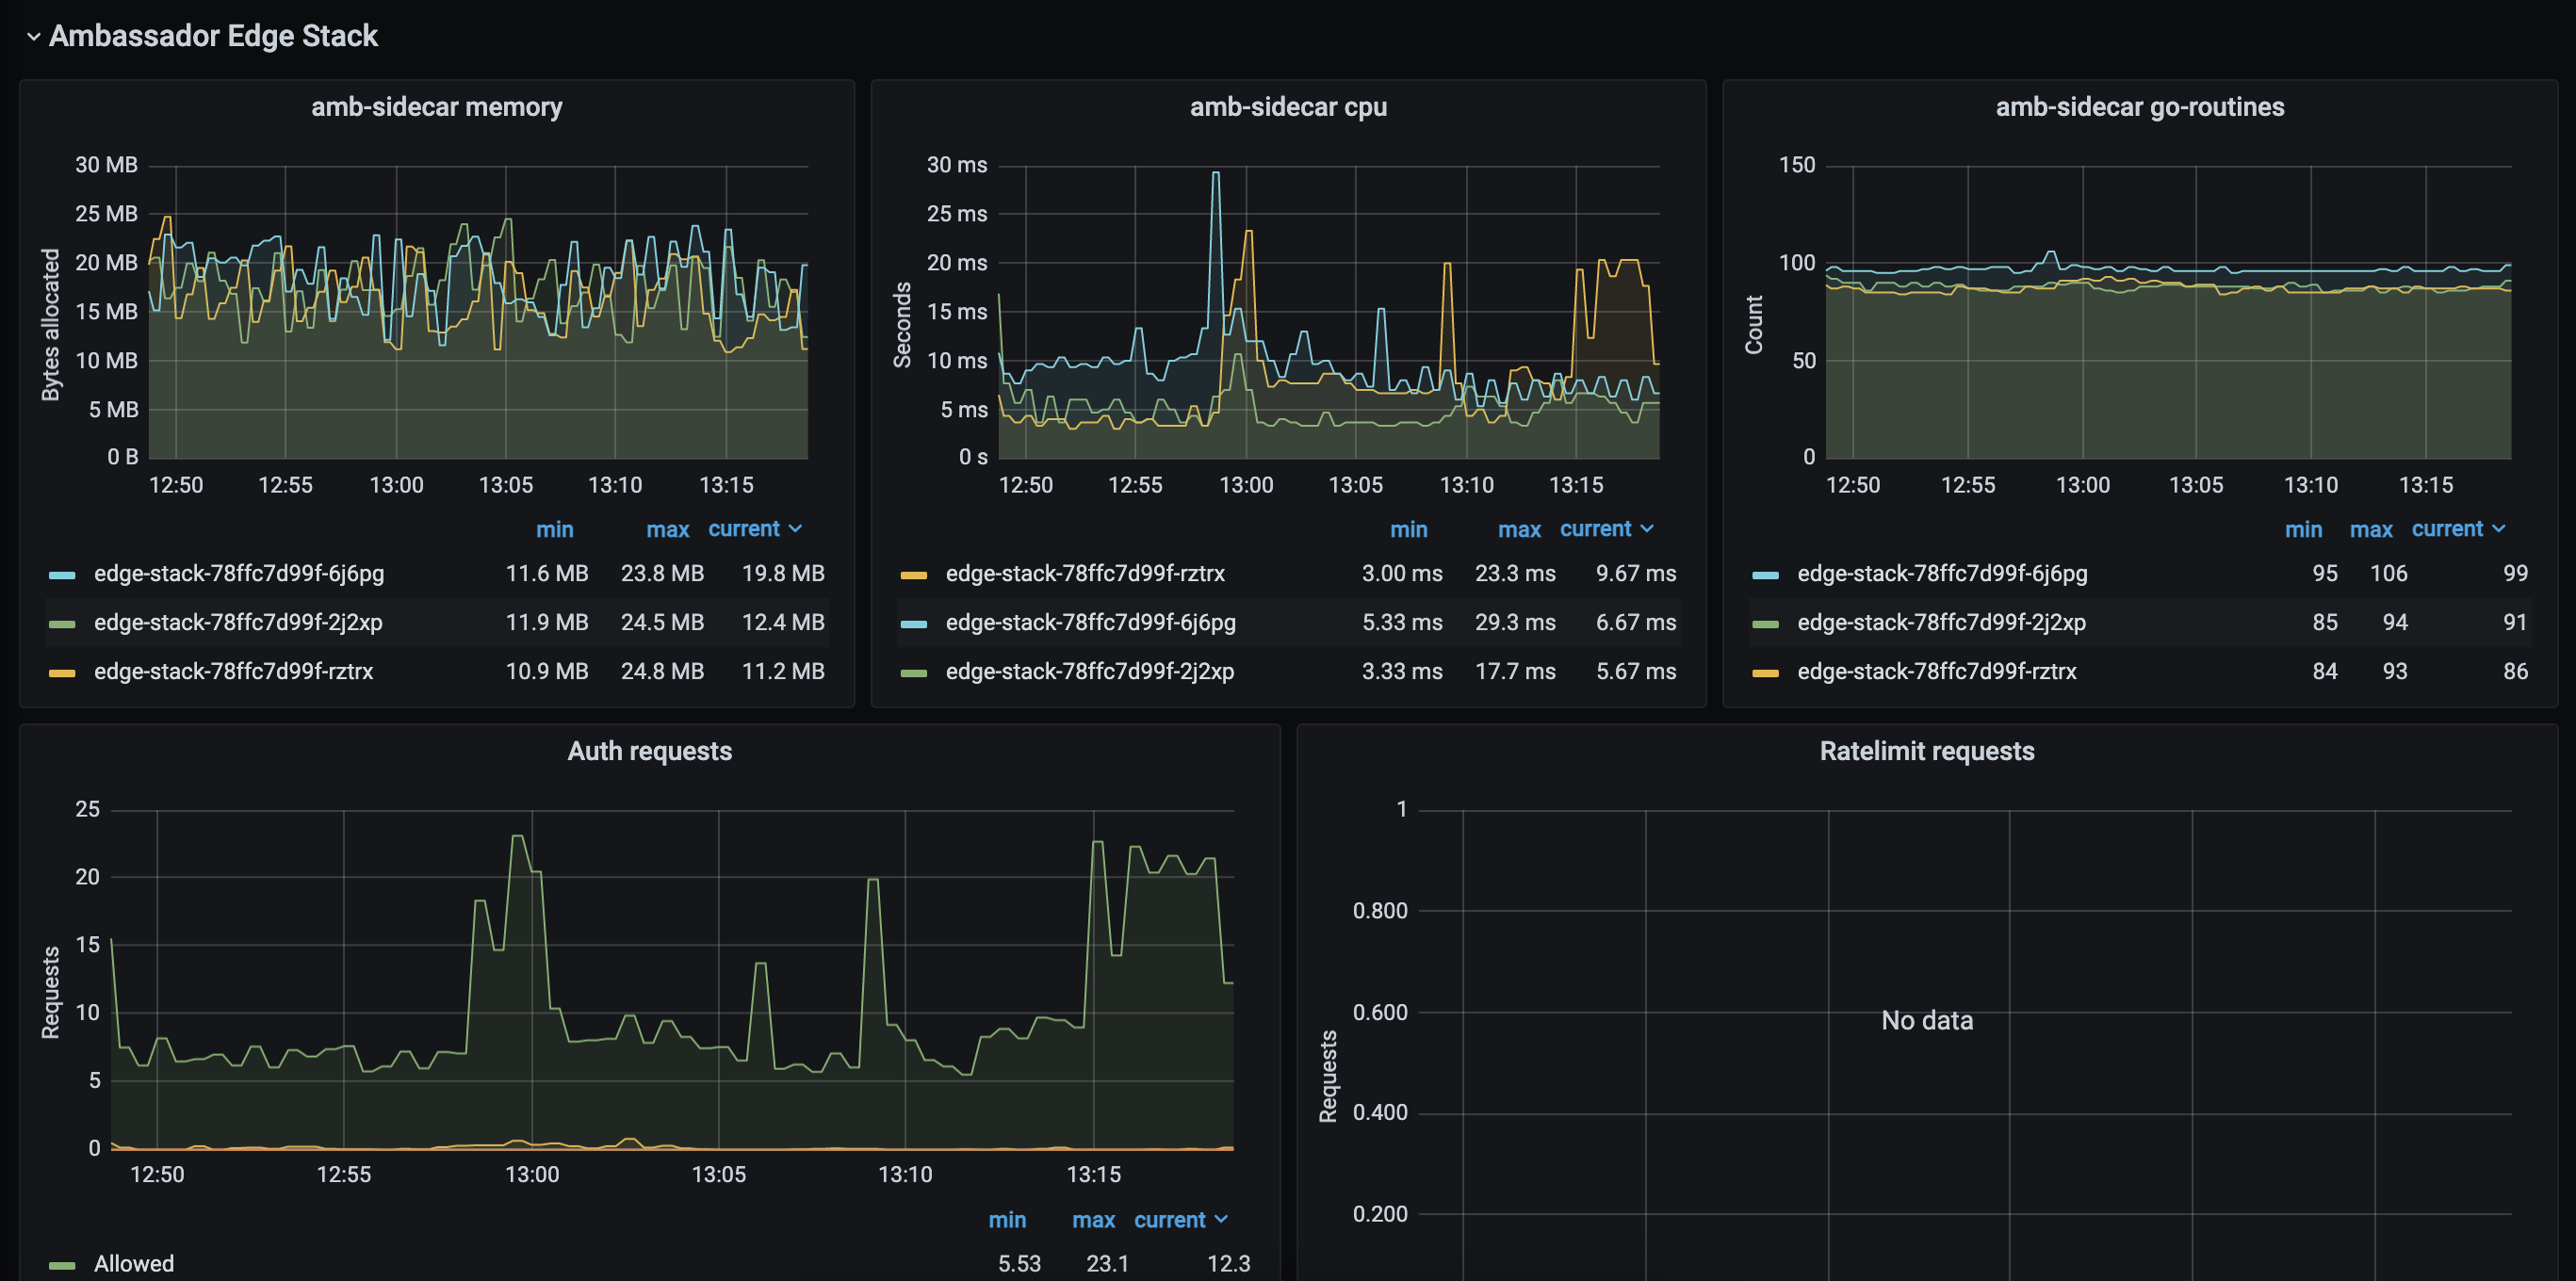
Task: Open the amb-sidecar cpu panel title menu
Action: 1287,107
